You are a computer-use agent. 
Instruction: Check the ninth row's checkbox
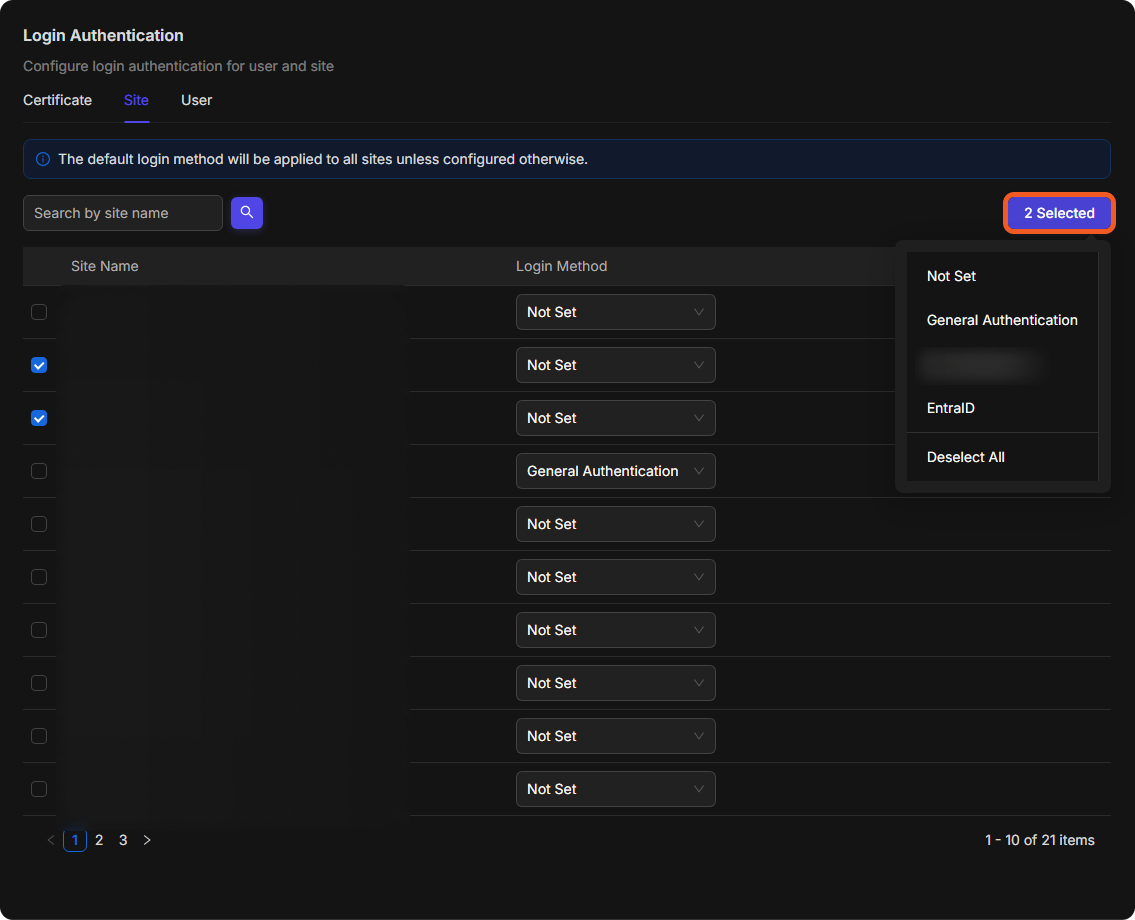click(x=39, y=736)
